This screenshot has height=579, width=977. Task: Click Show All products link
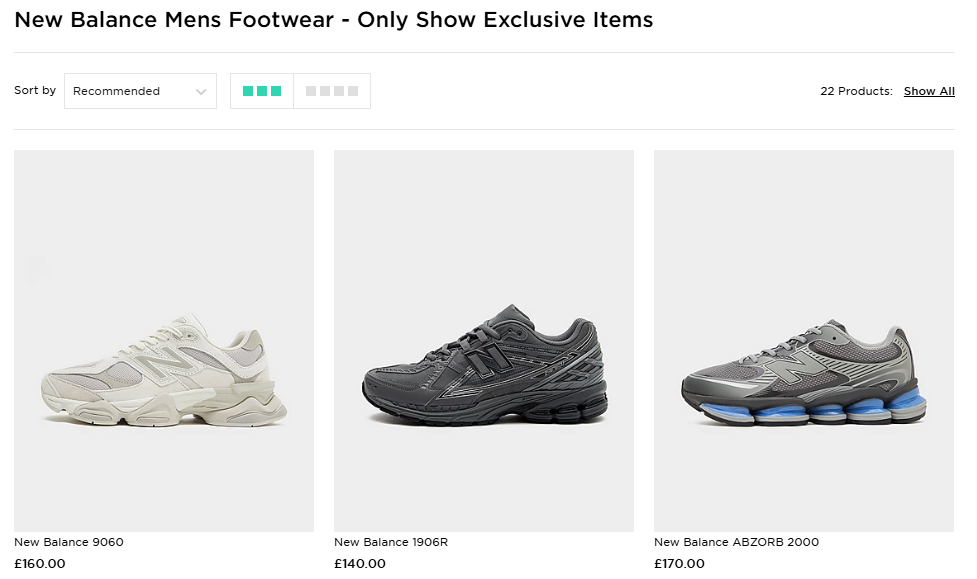click(929, 91)
